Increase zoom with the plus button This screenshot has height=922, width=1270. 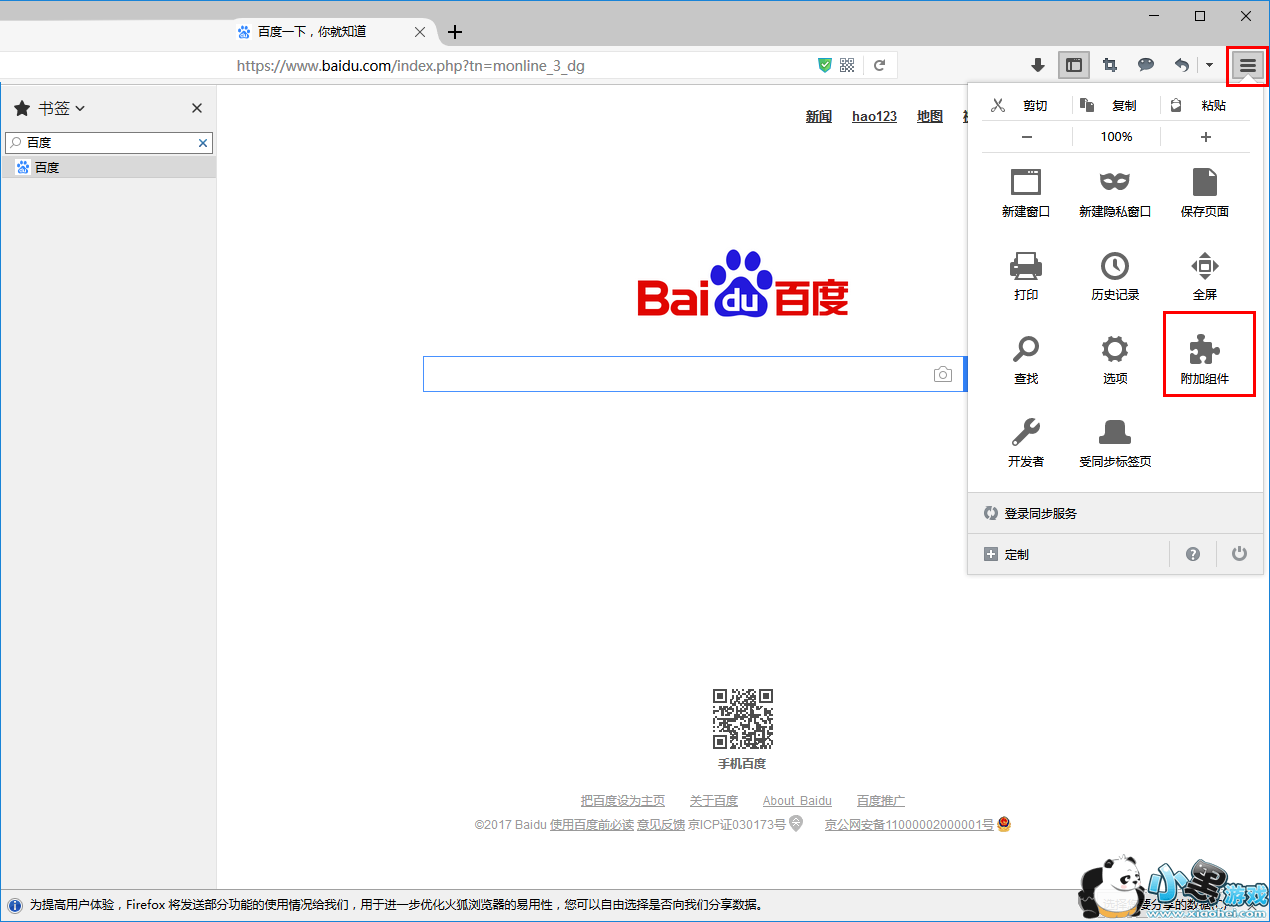click(1206, 137)
